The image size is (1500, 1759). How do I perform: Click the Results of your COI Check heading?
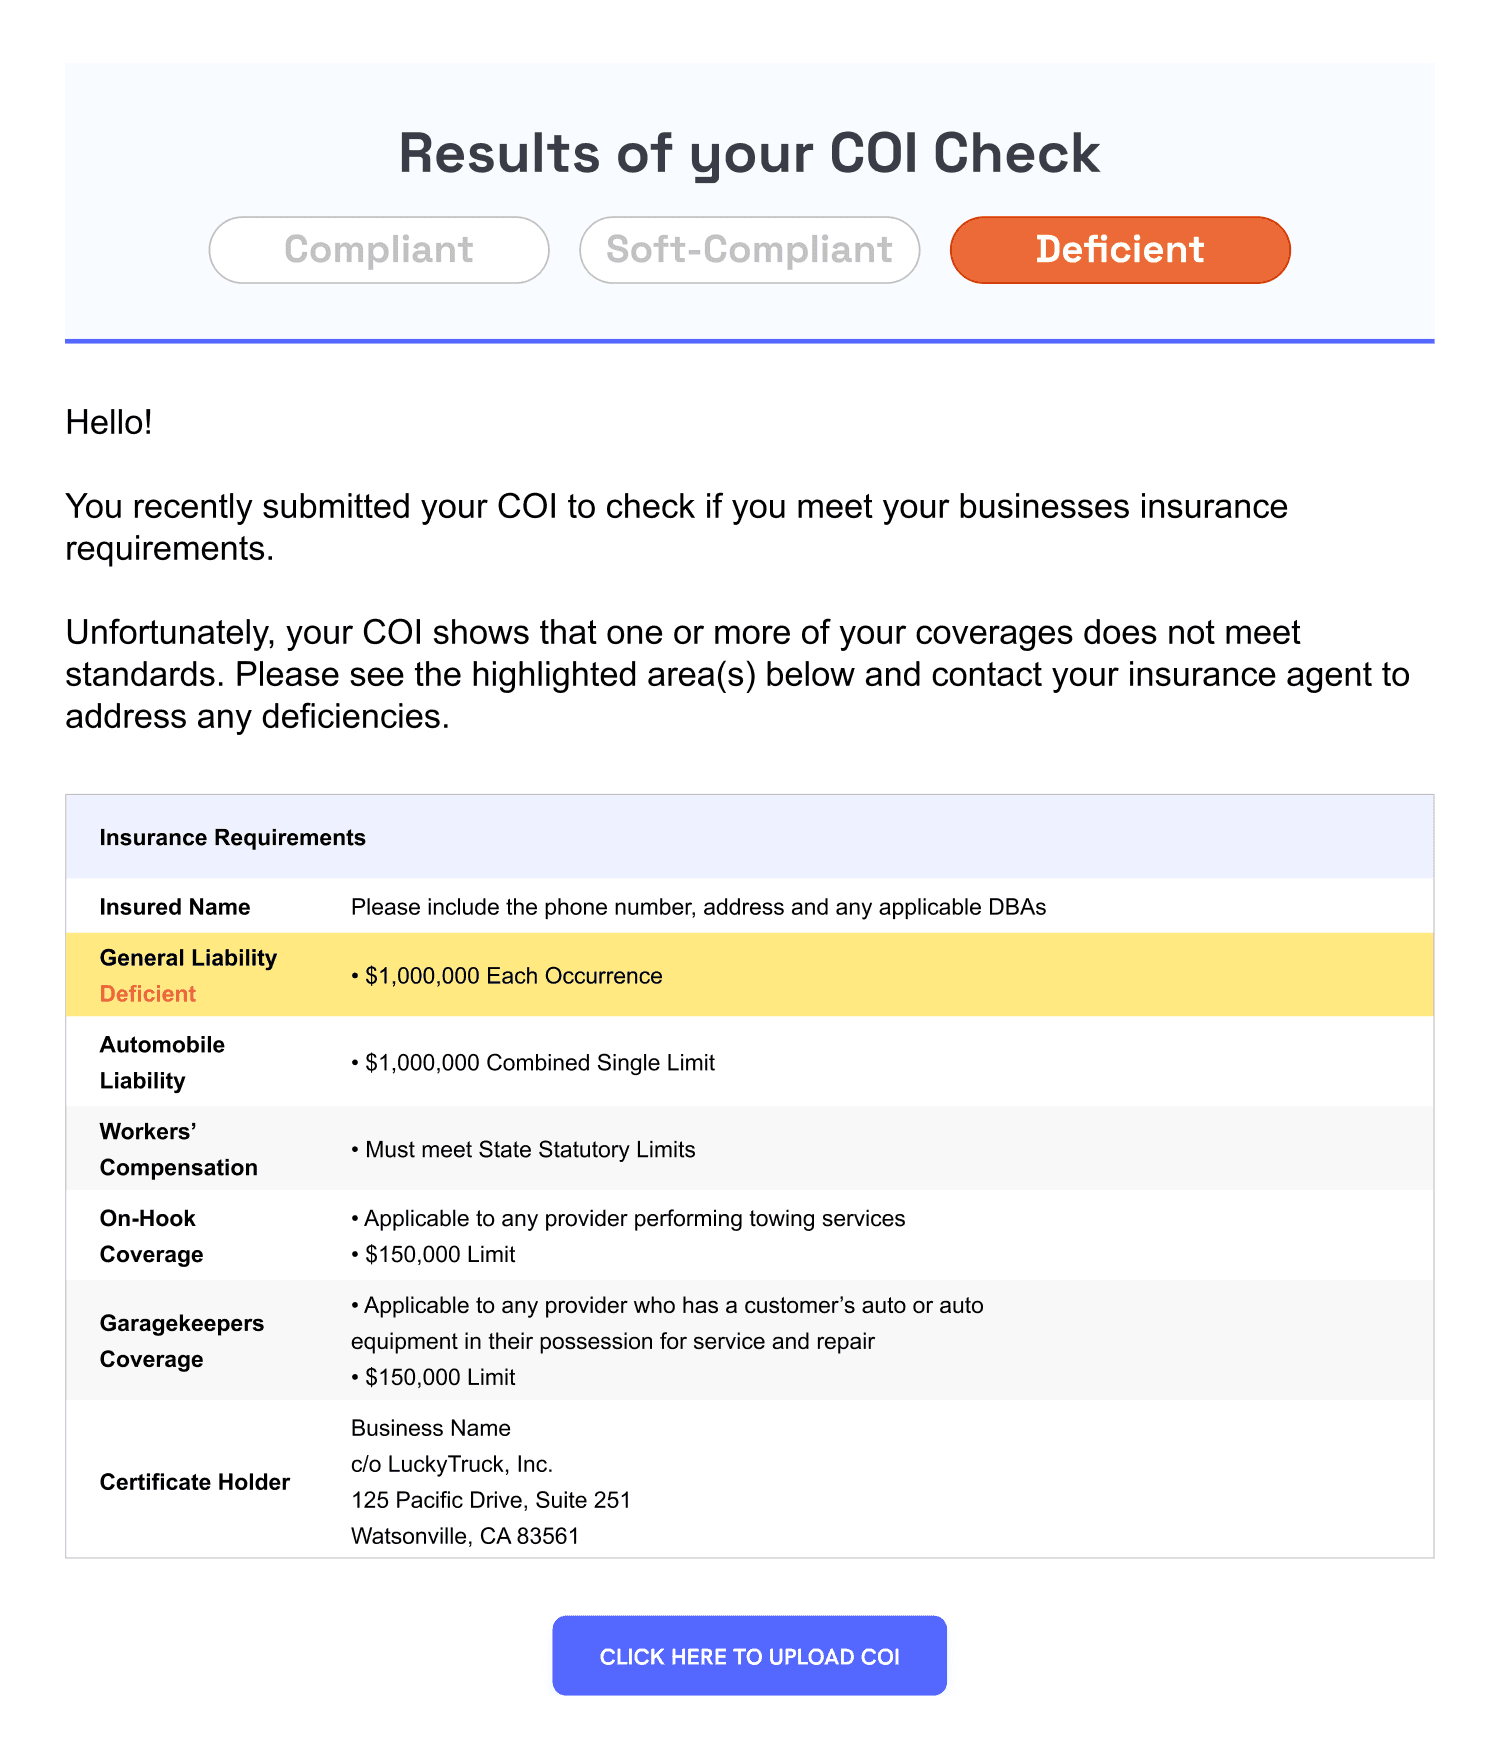(749, 153)
